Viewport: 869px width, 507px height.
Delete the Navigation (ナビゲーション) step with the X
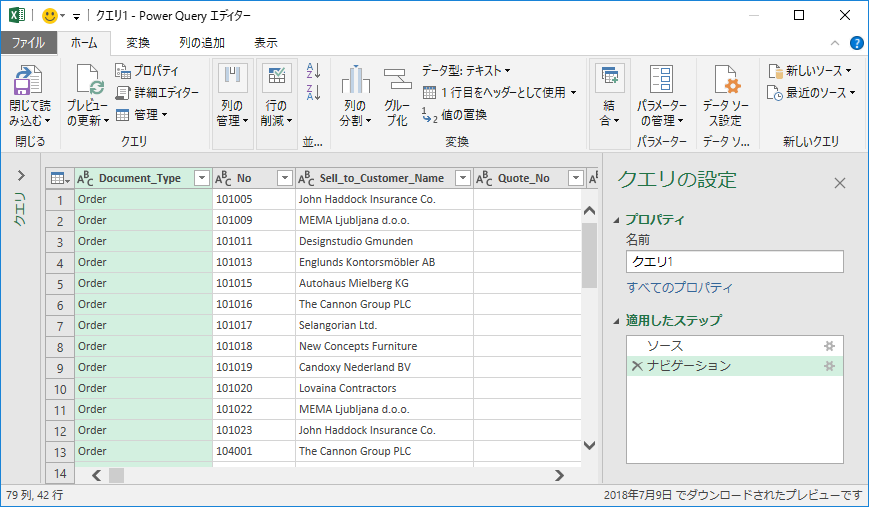[637, 366]
